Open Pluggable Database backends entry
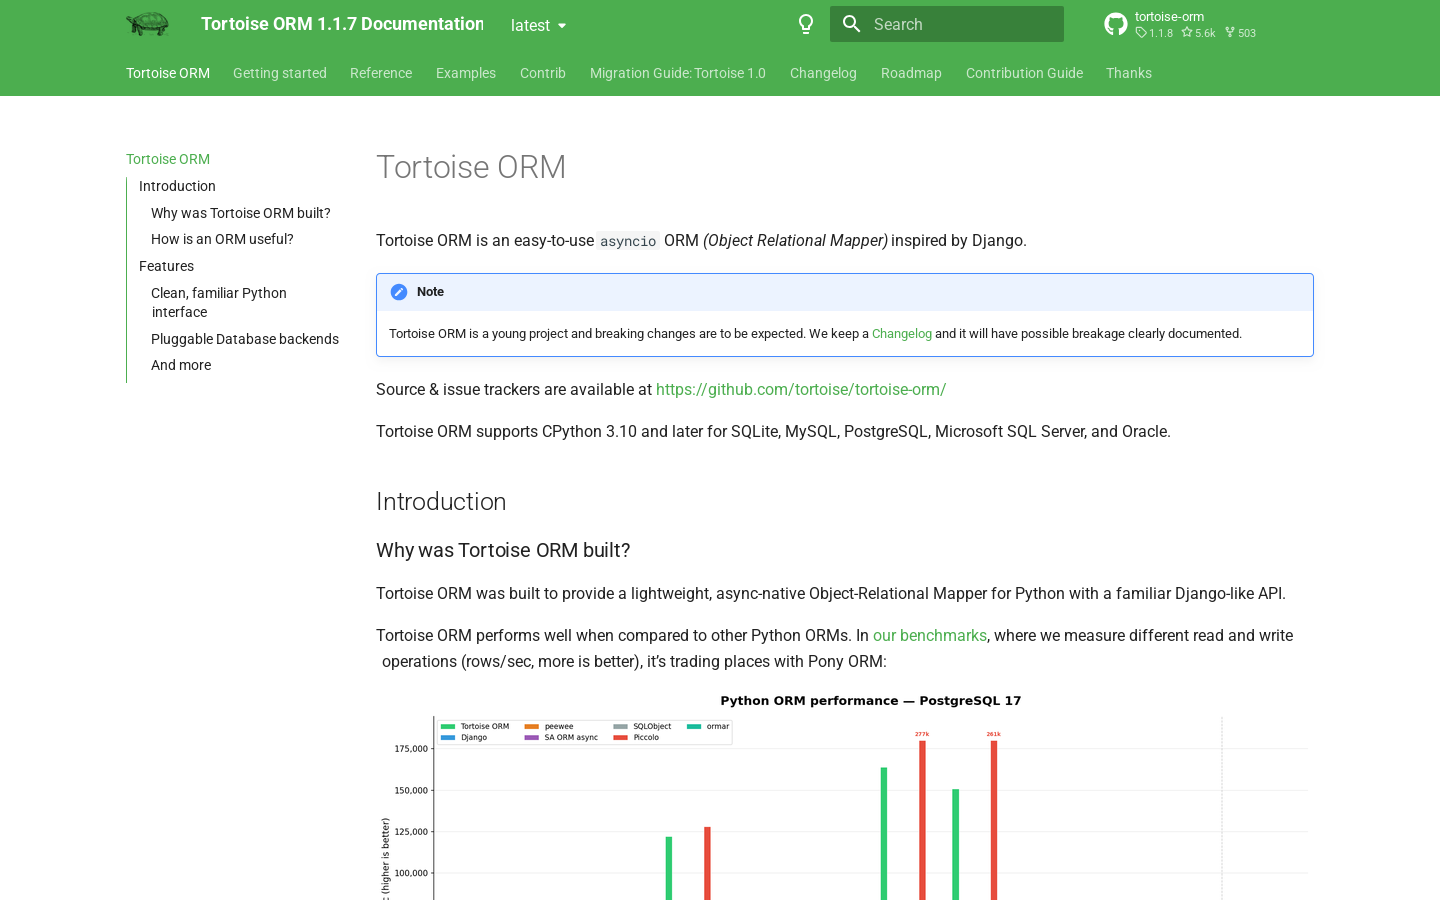This screenshot has height=900, width=1440. 245,339
